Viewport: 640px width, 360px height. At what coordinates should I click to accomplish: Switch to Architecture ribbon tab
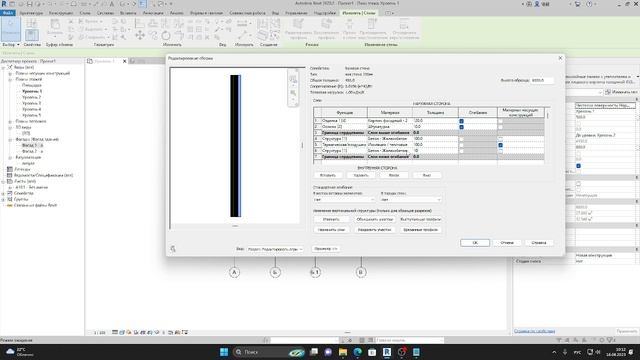[31, 13]
